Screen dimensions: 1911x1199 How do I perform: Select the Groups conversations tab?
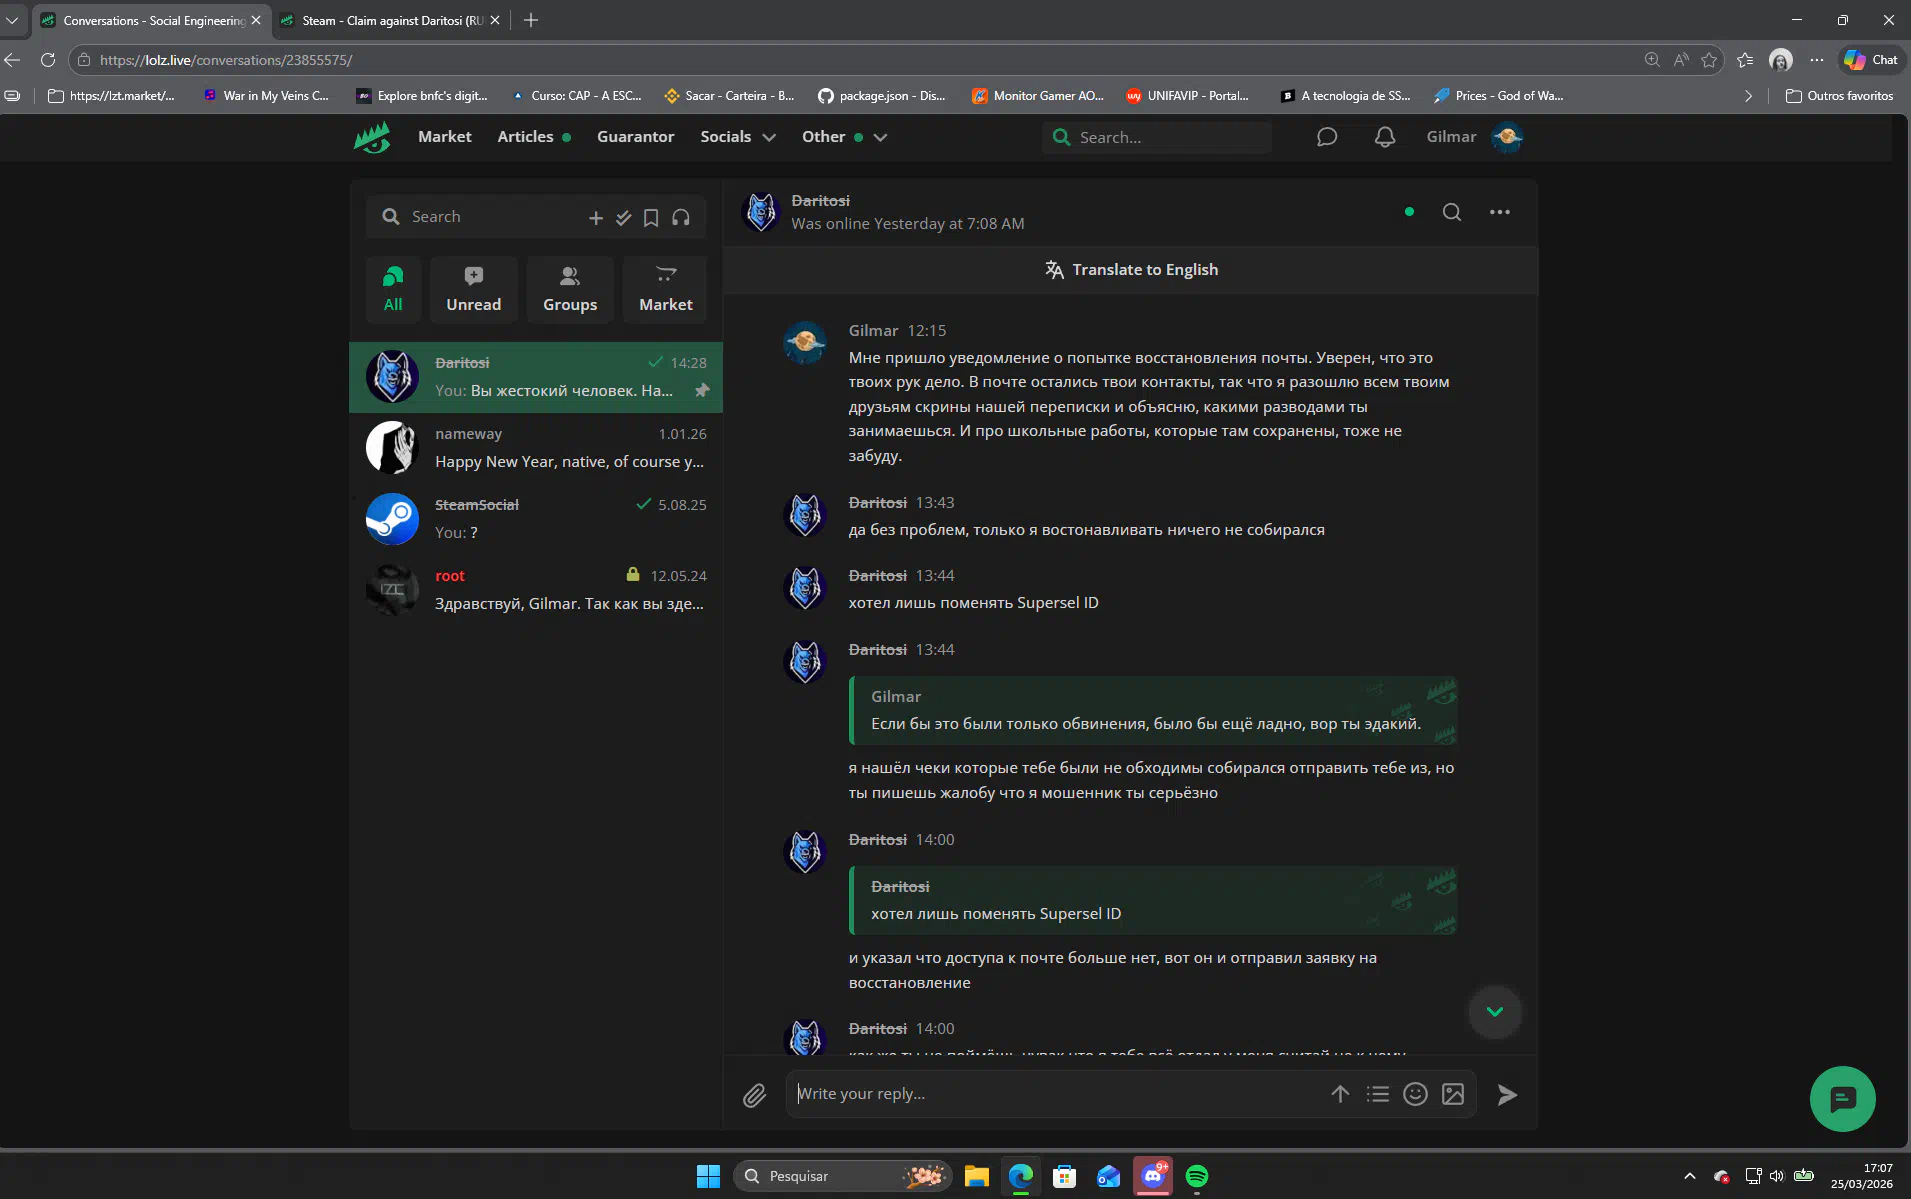(569, 289)
